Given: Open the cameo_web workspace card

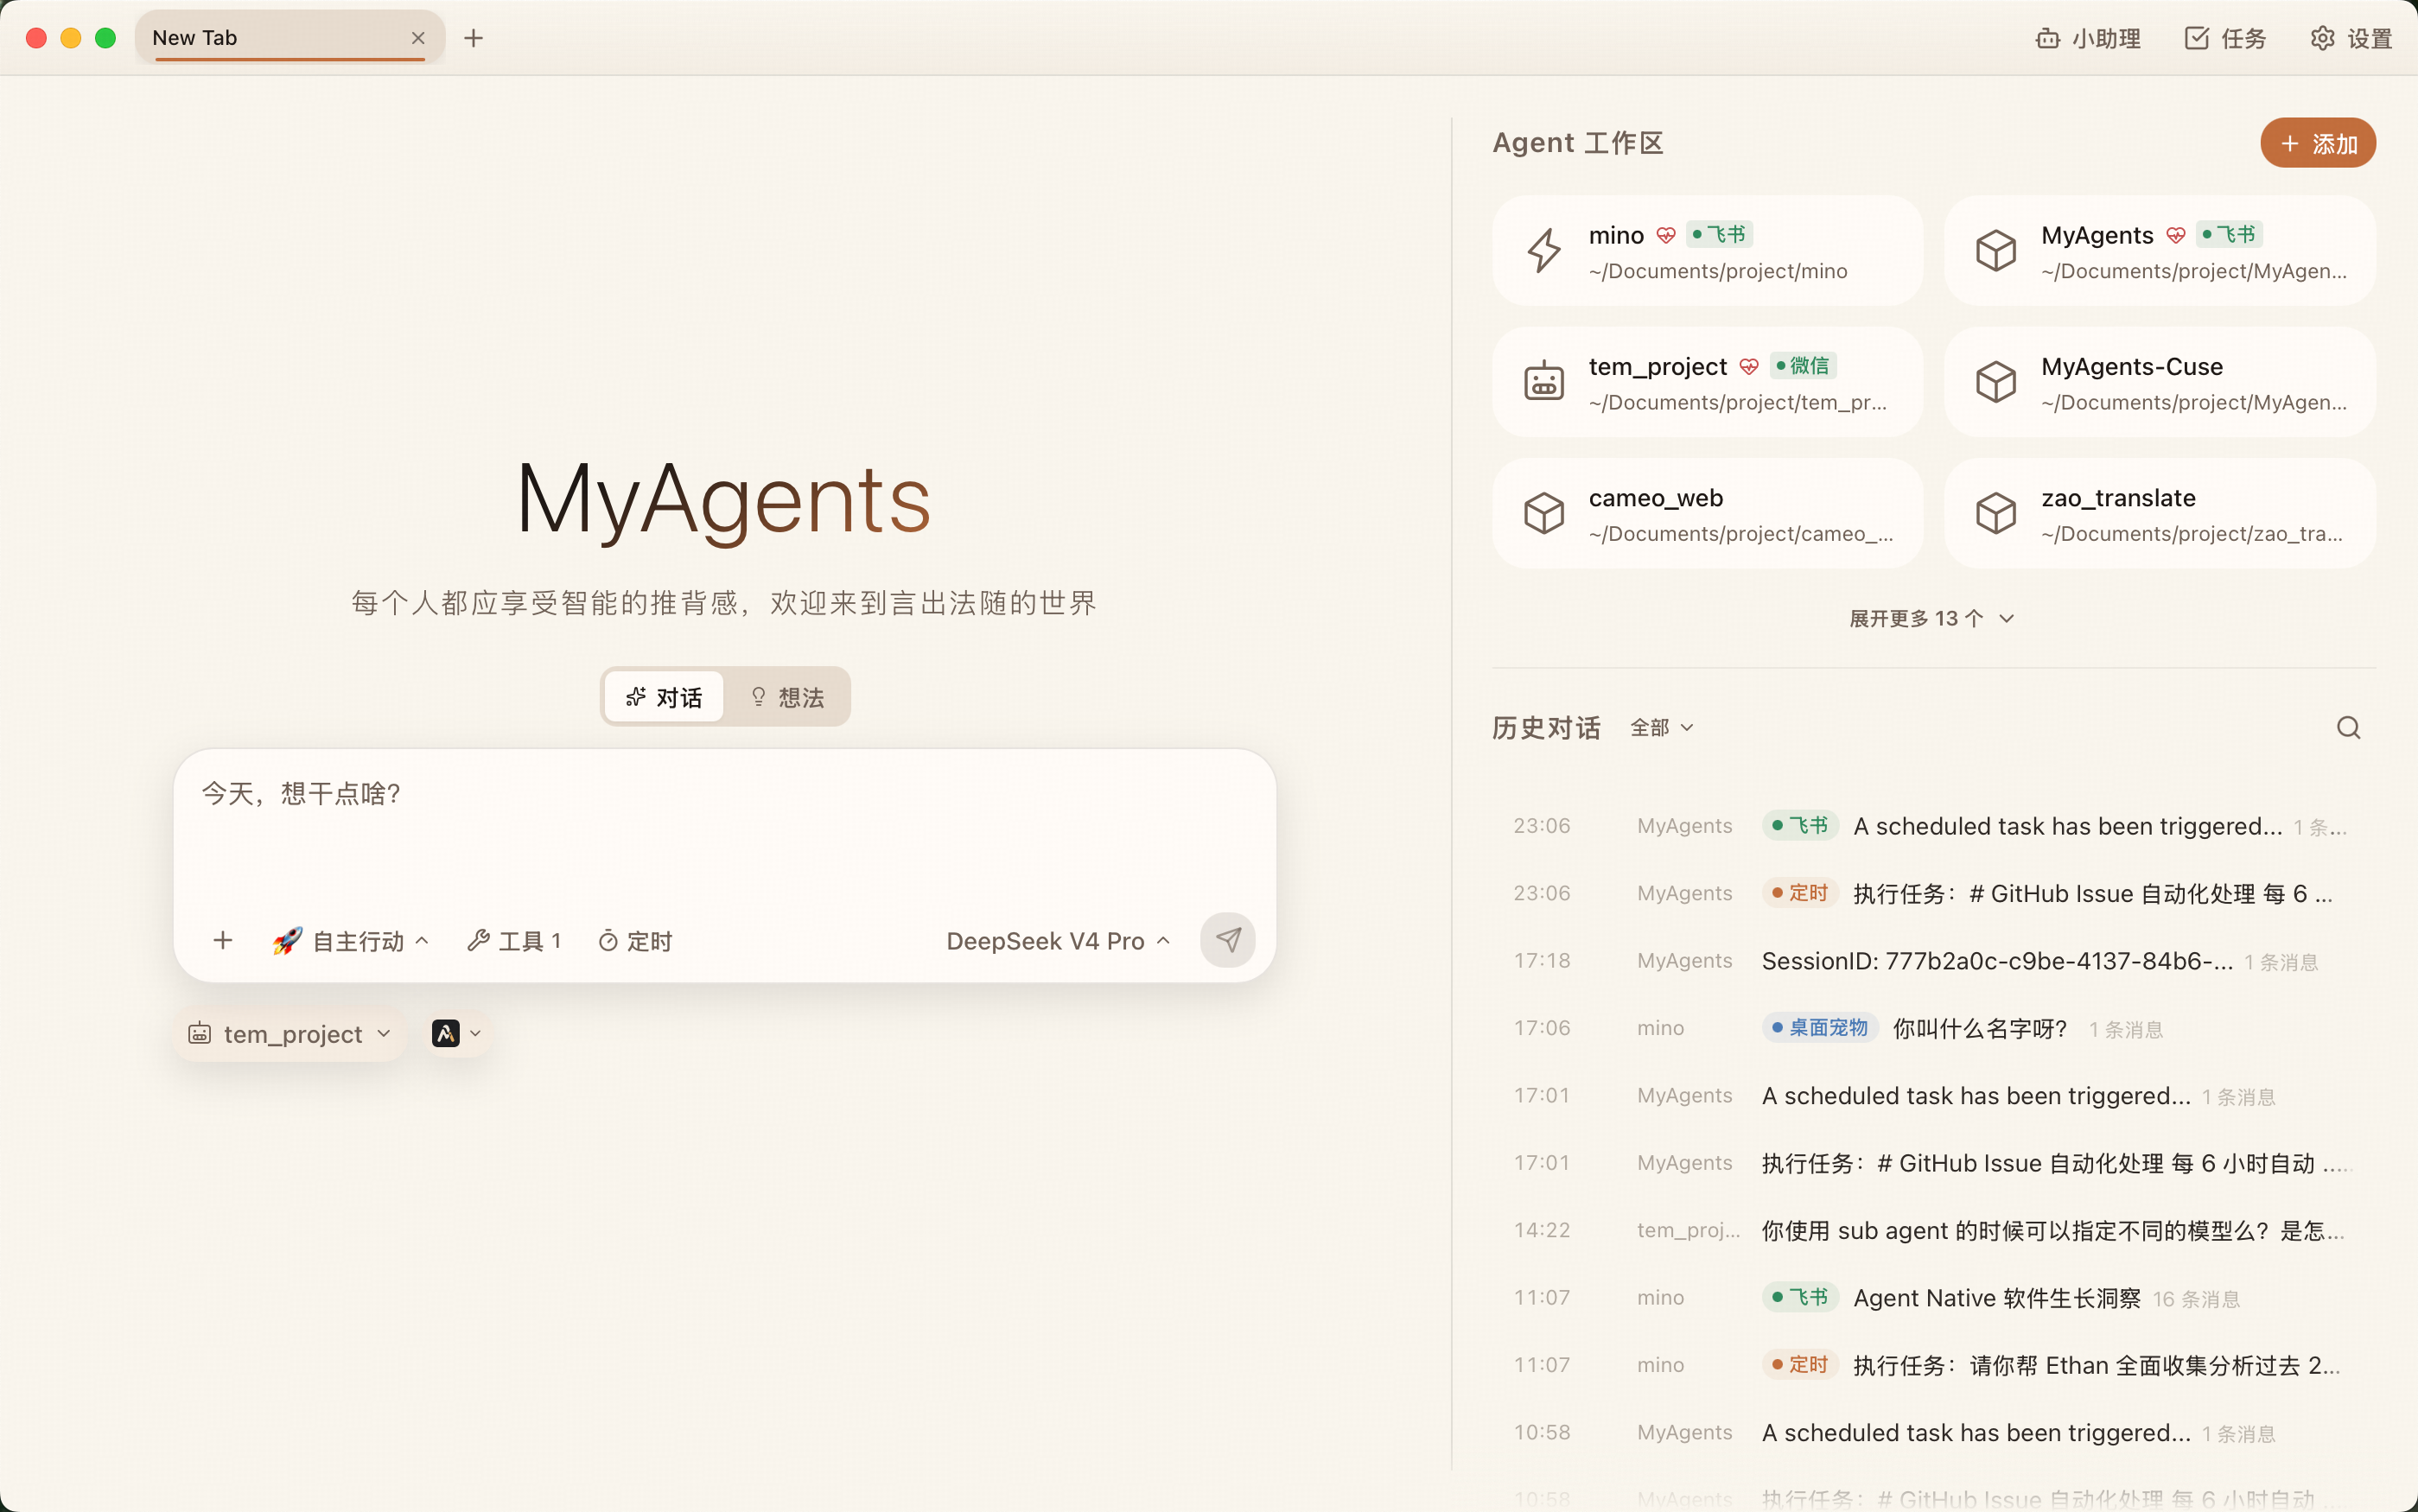Looking at the screenshot, I should 1707,513.
